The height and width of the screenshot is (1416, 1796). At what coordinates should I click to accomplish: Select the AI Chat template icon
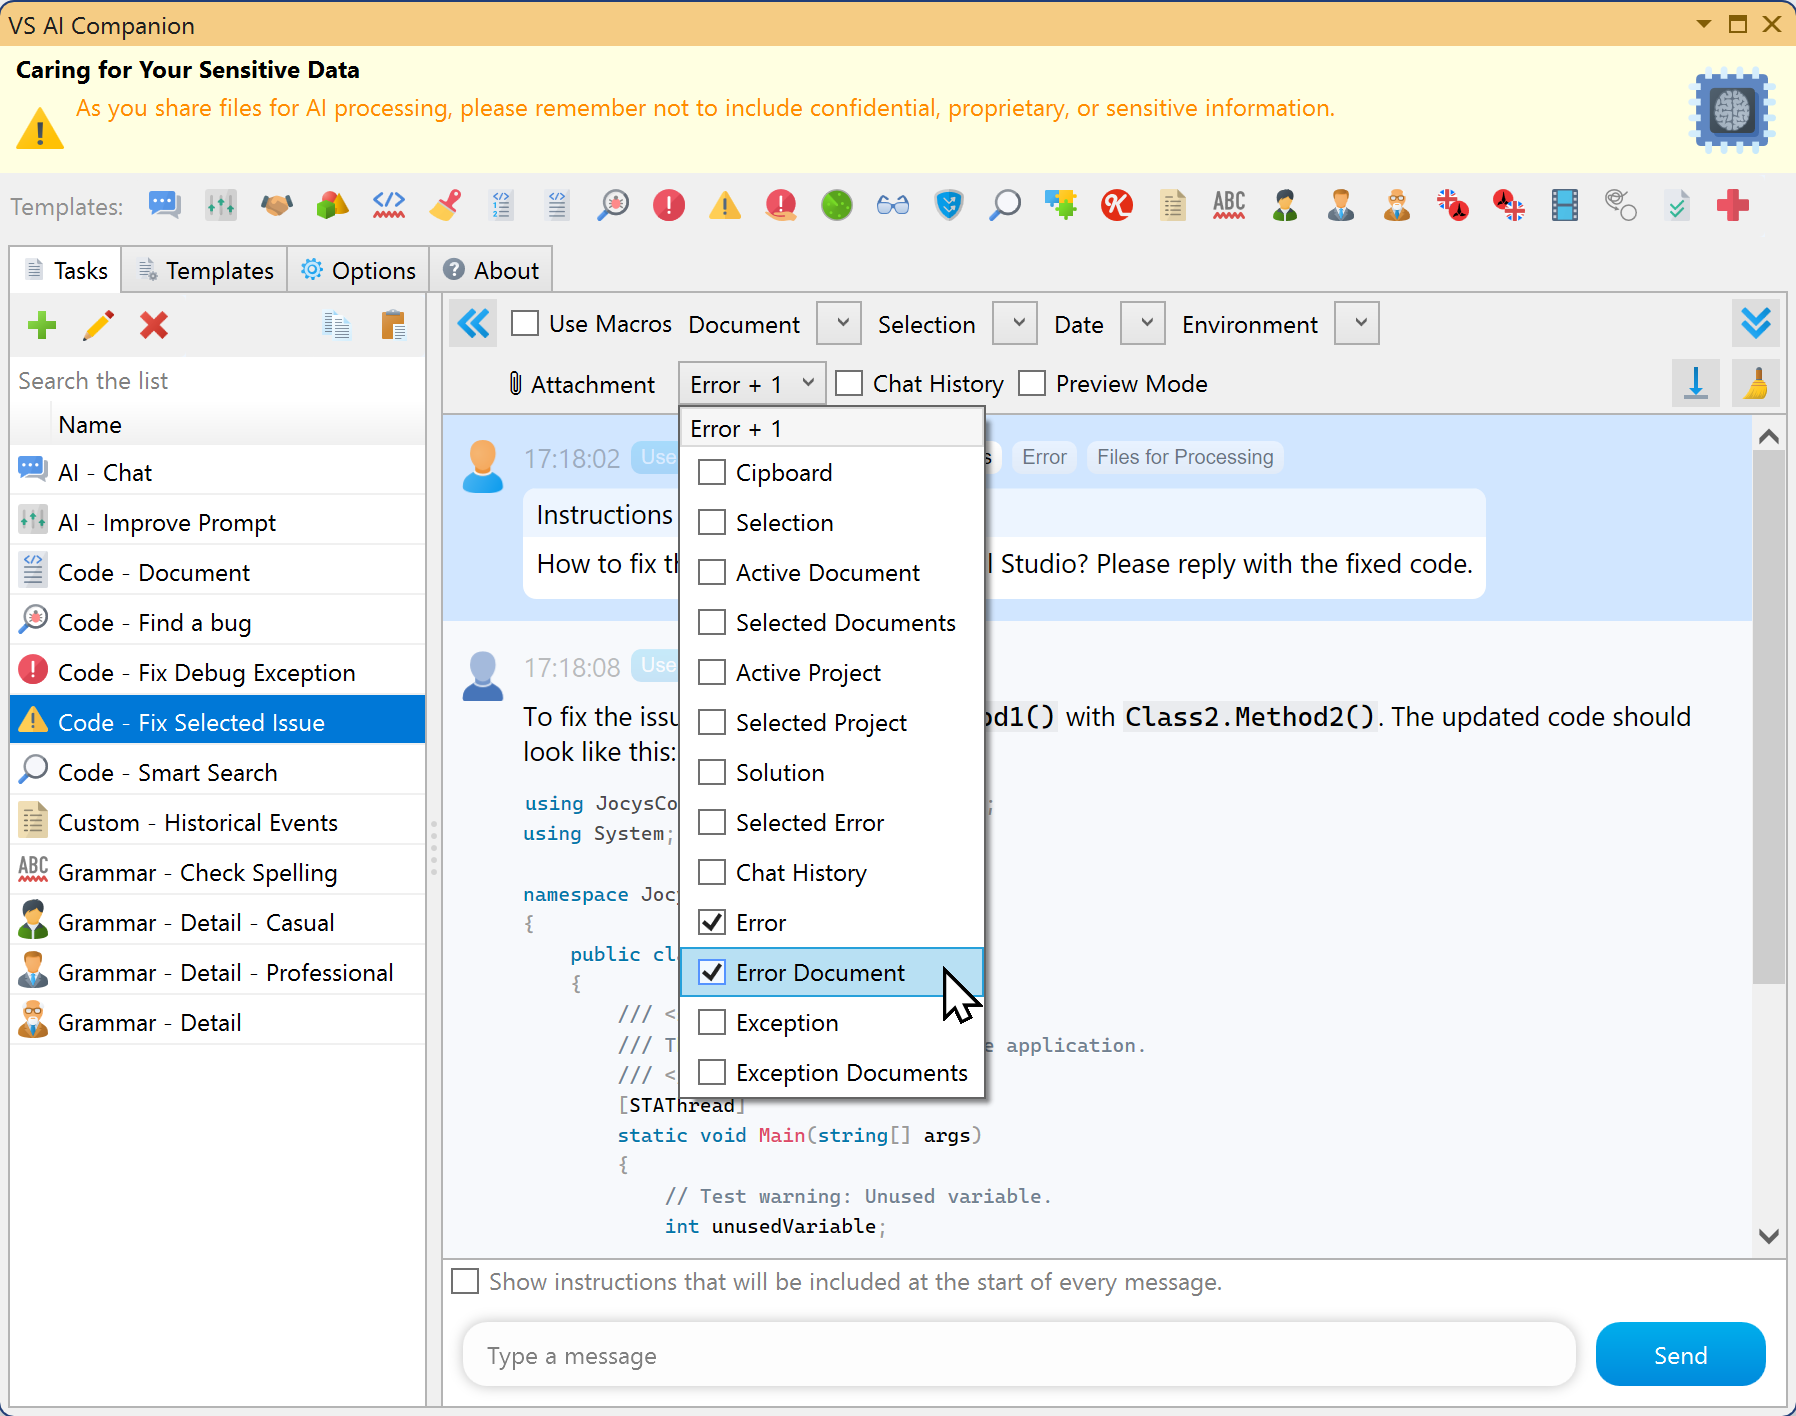[x=164, y=205]
